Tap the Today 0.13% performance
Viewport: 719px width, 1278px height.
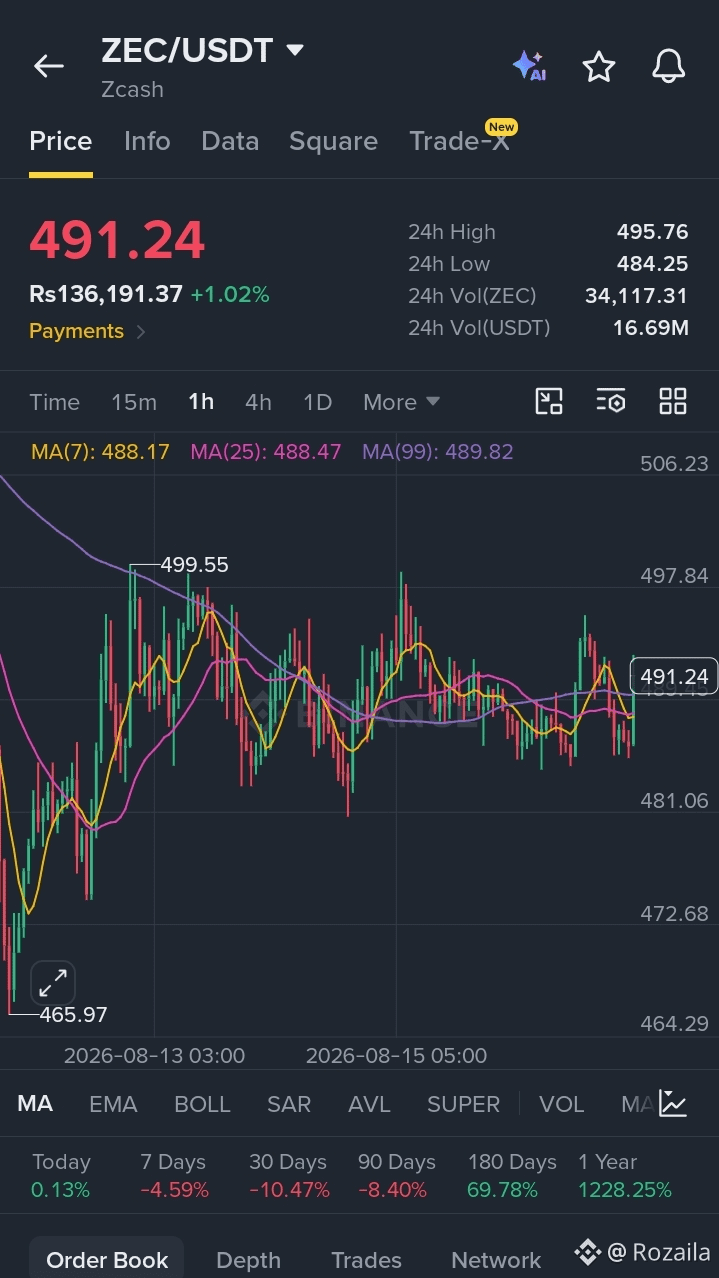[61, 1176]
